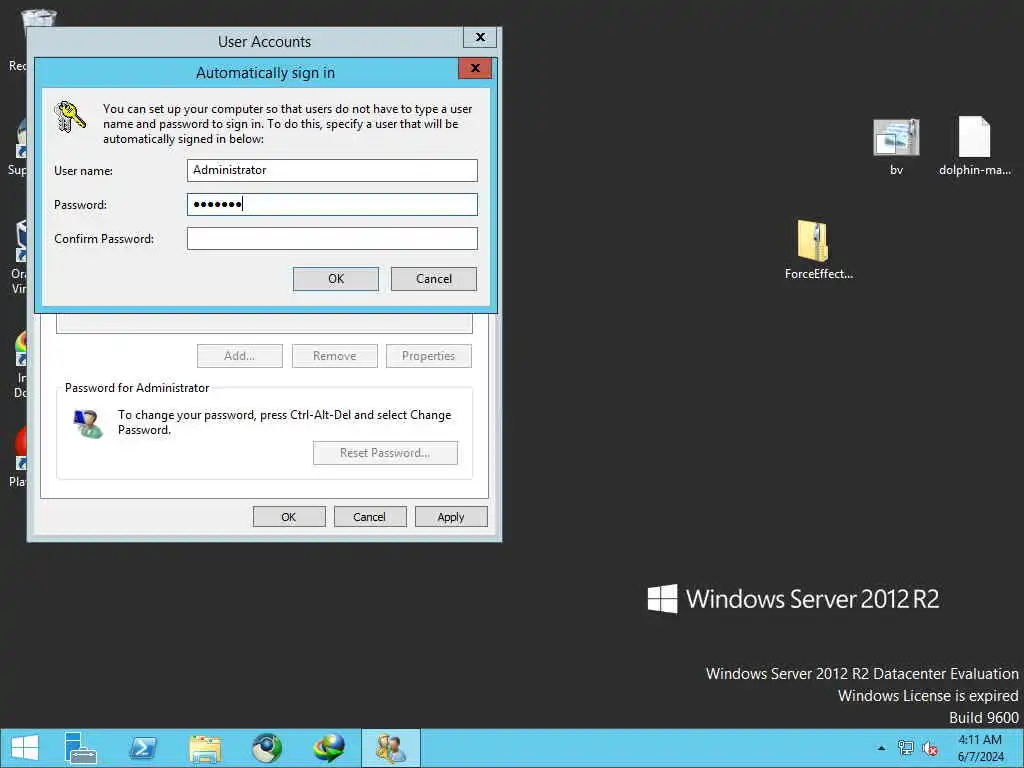The image size is (1024, 768).
Task: Cancel the Automatically sign in dialog
Action: (x=434, y=279)
